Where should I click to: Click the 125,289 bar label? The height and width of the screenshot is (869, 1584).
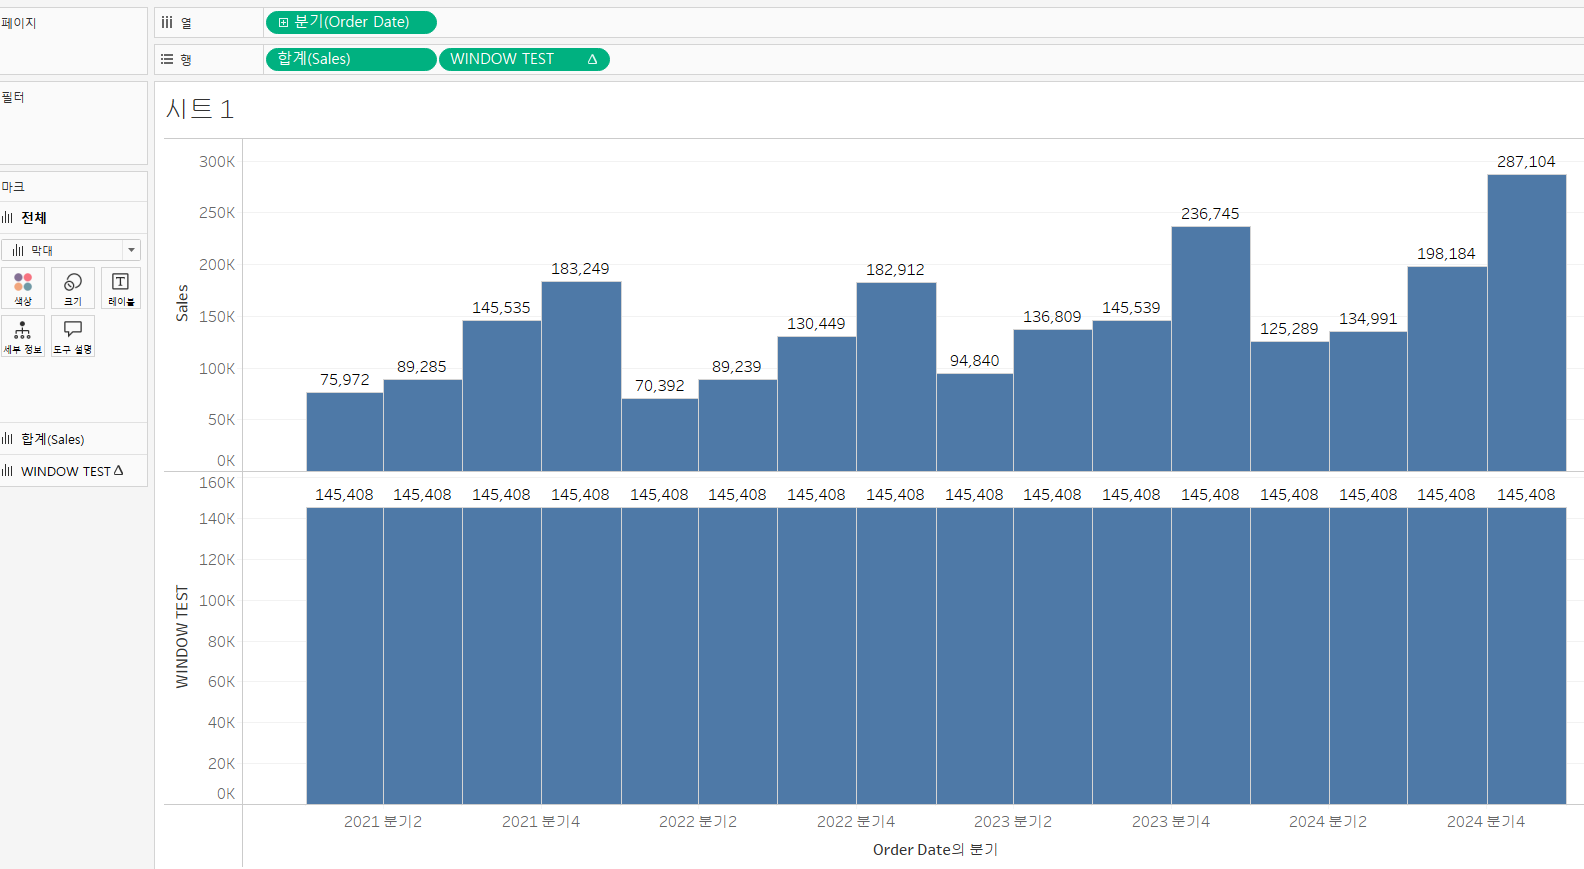click(x=1289, y=329)
